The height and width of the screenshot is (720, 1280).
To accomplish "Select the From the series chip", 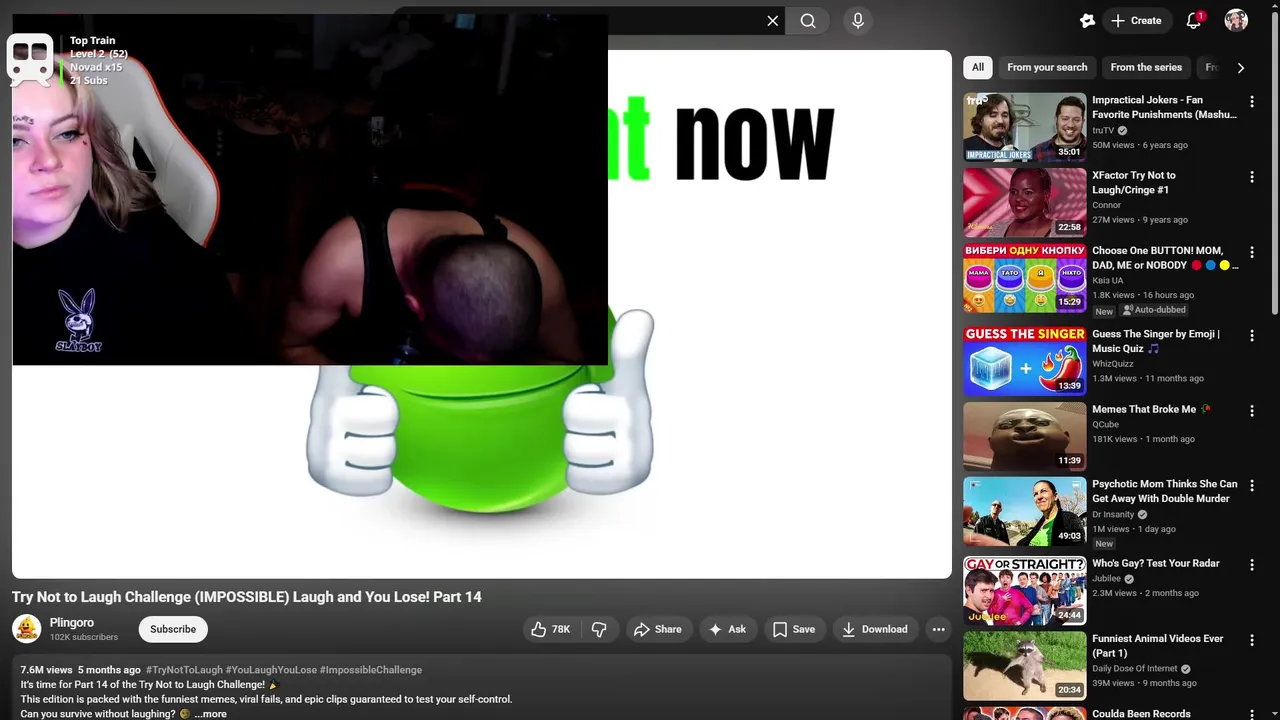I will (x=1146, y=67).
